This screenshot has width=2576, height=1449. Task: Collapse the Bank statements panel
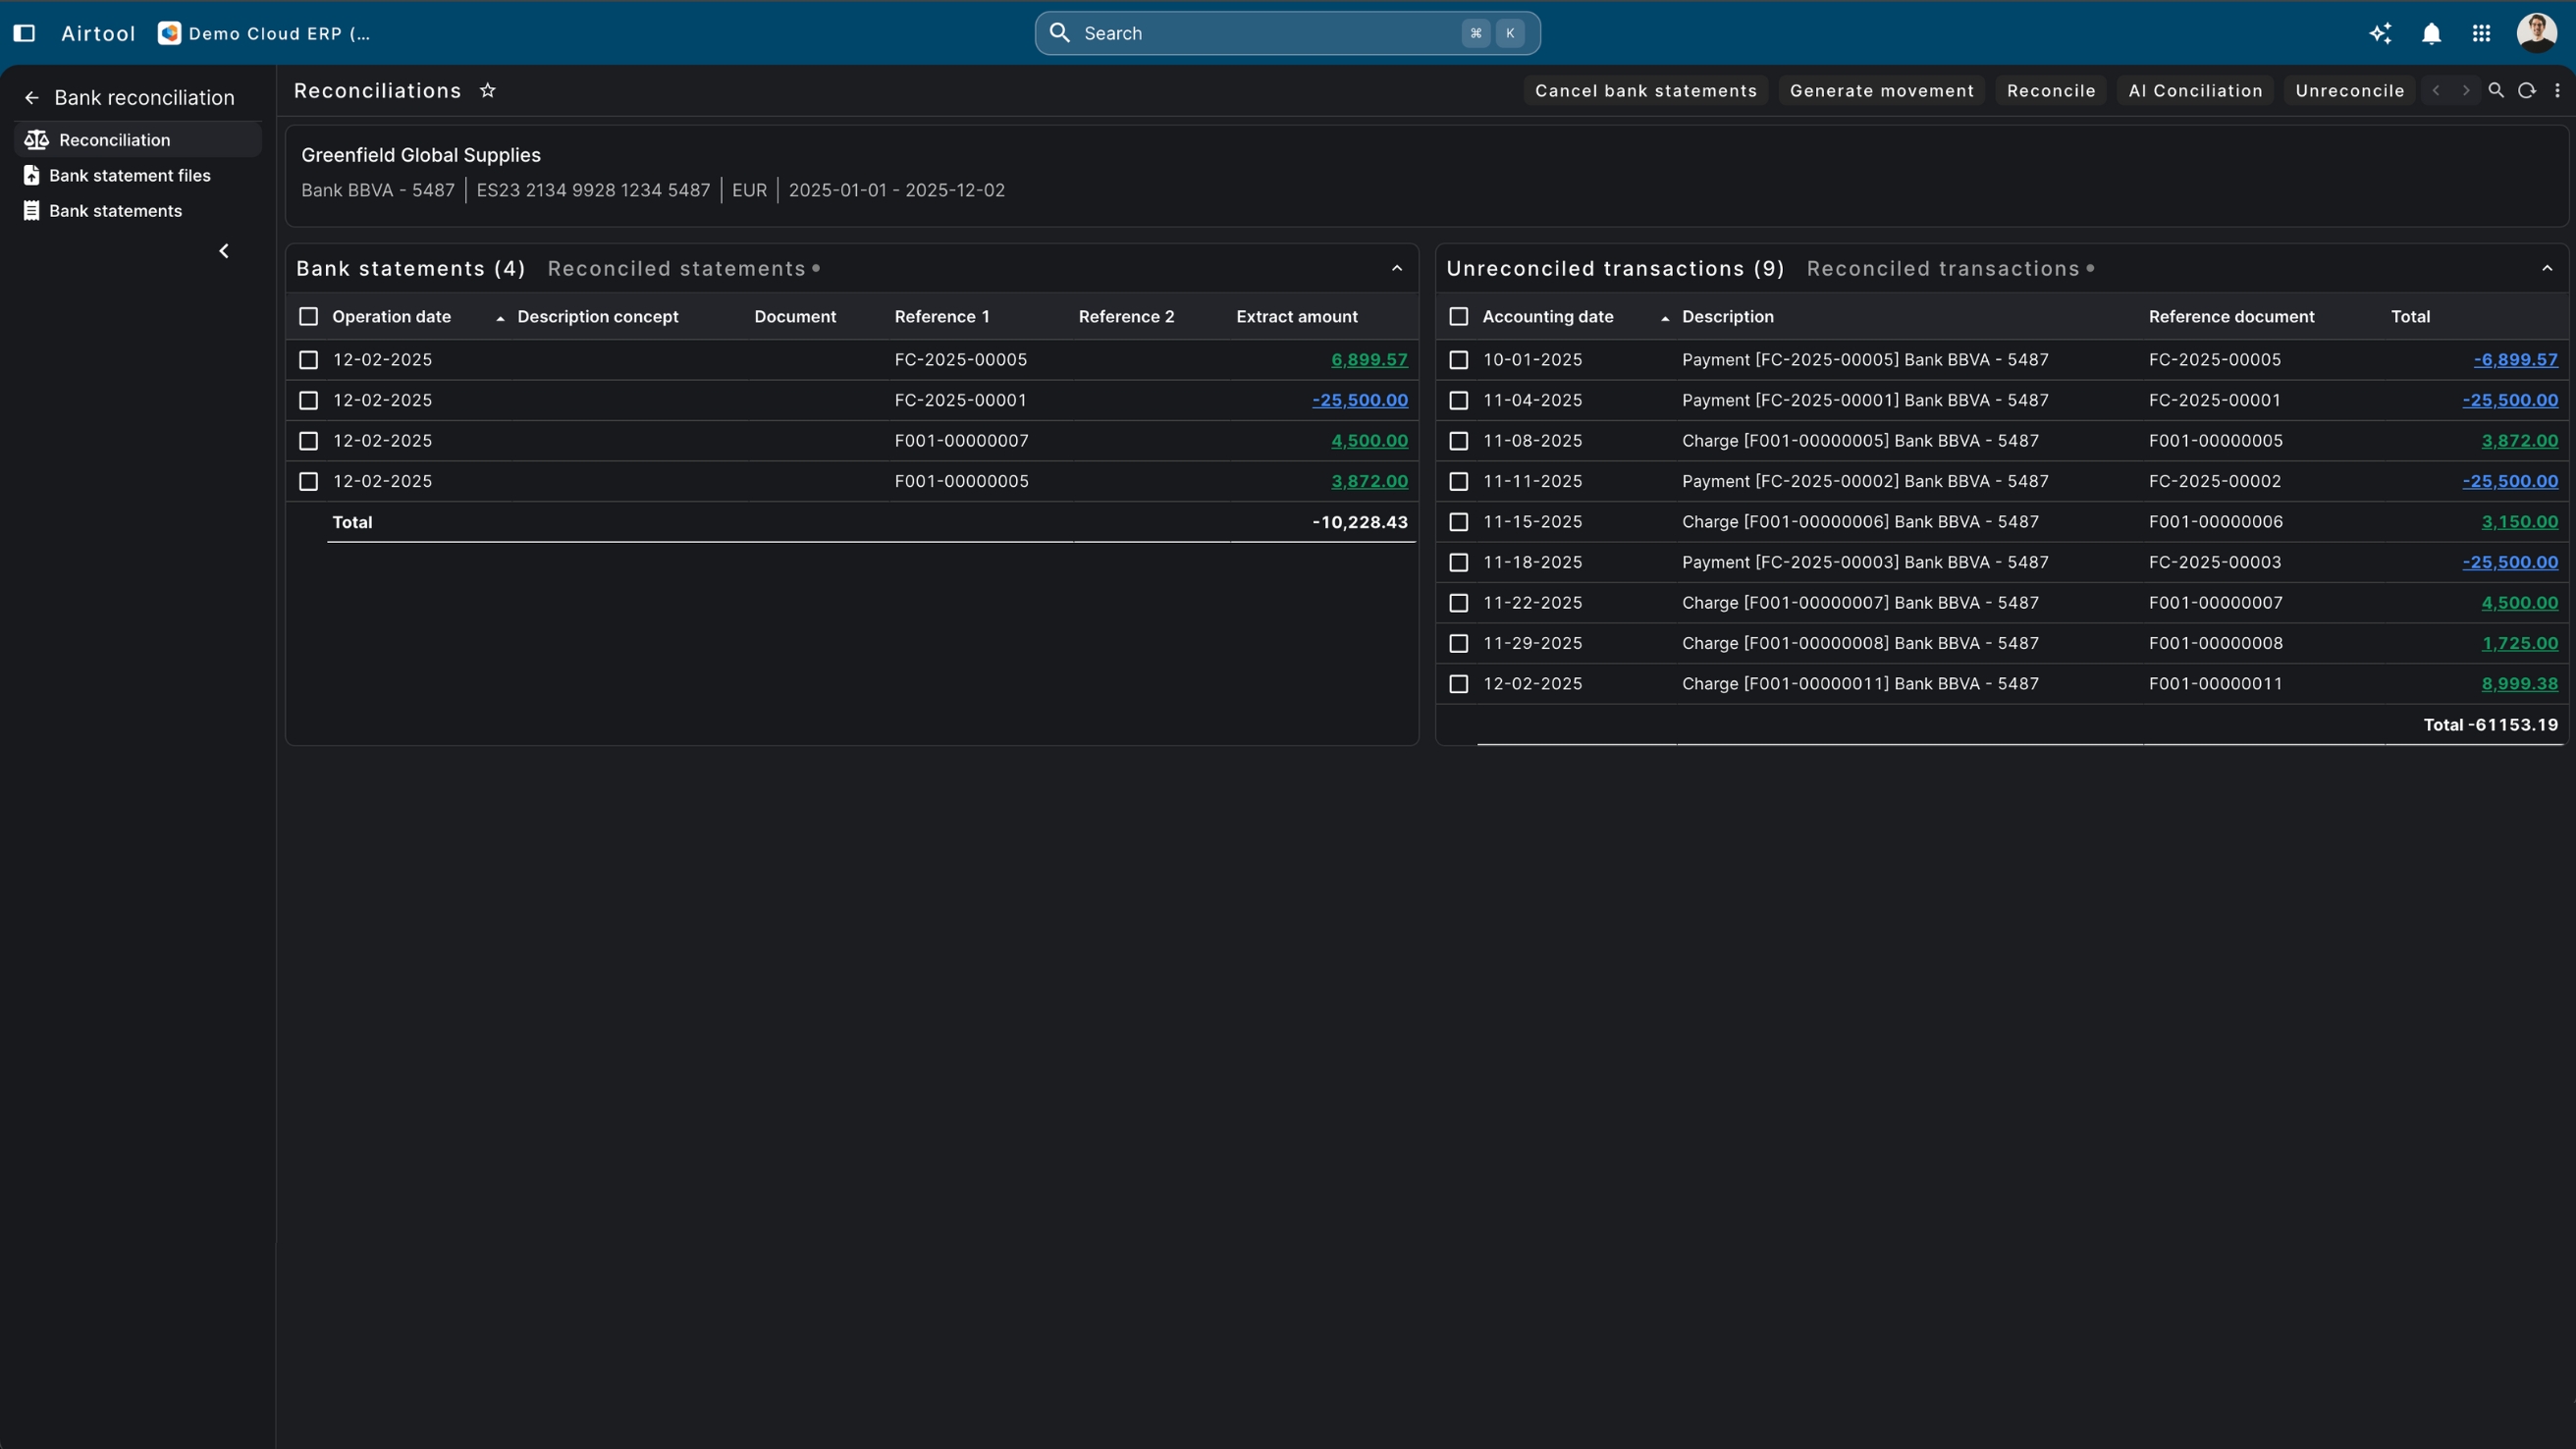[1396, 268]
